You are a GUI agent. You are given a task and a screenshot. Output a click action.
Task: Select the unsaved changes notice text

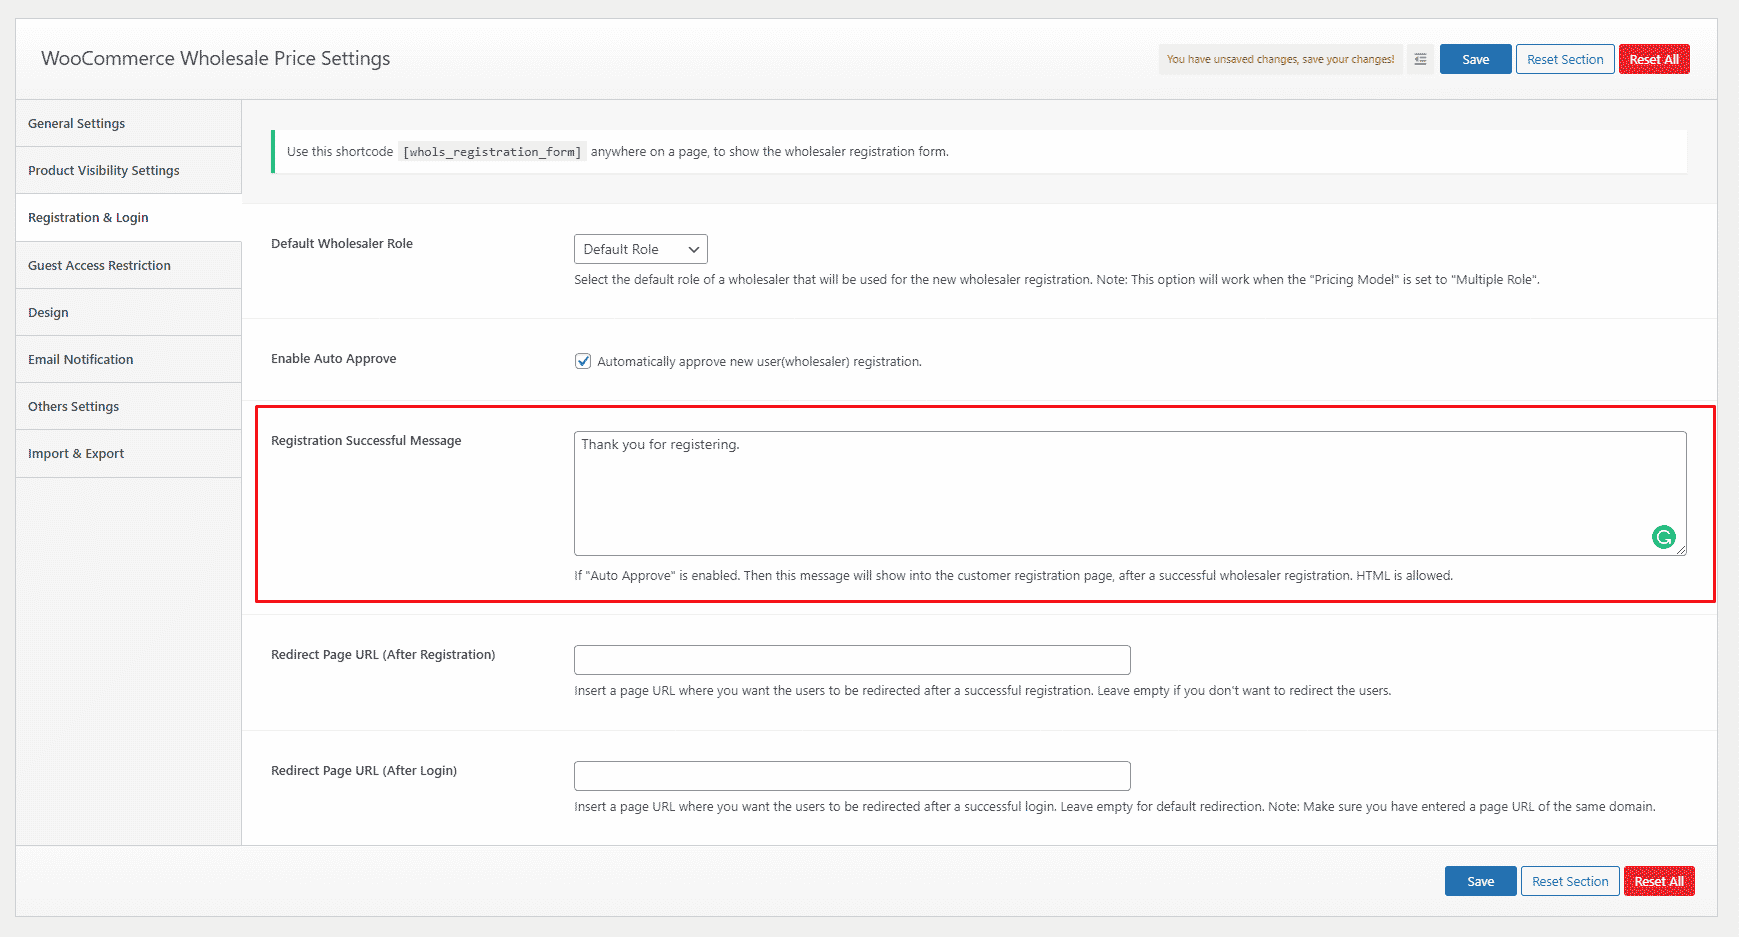(1280, 59)
